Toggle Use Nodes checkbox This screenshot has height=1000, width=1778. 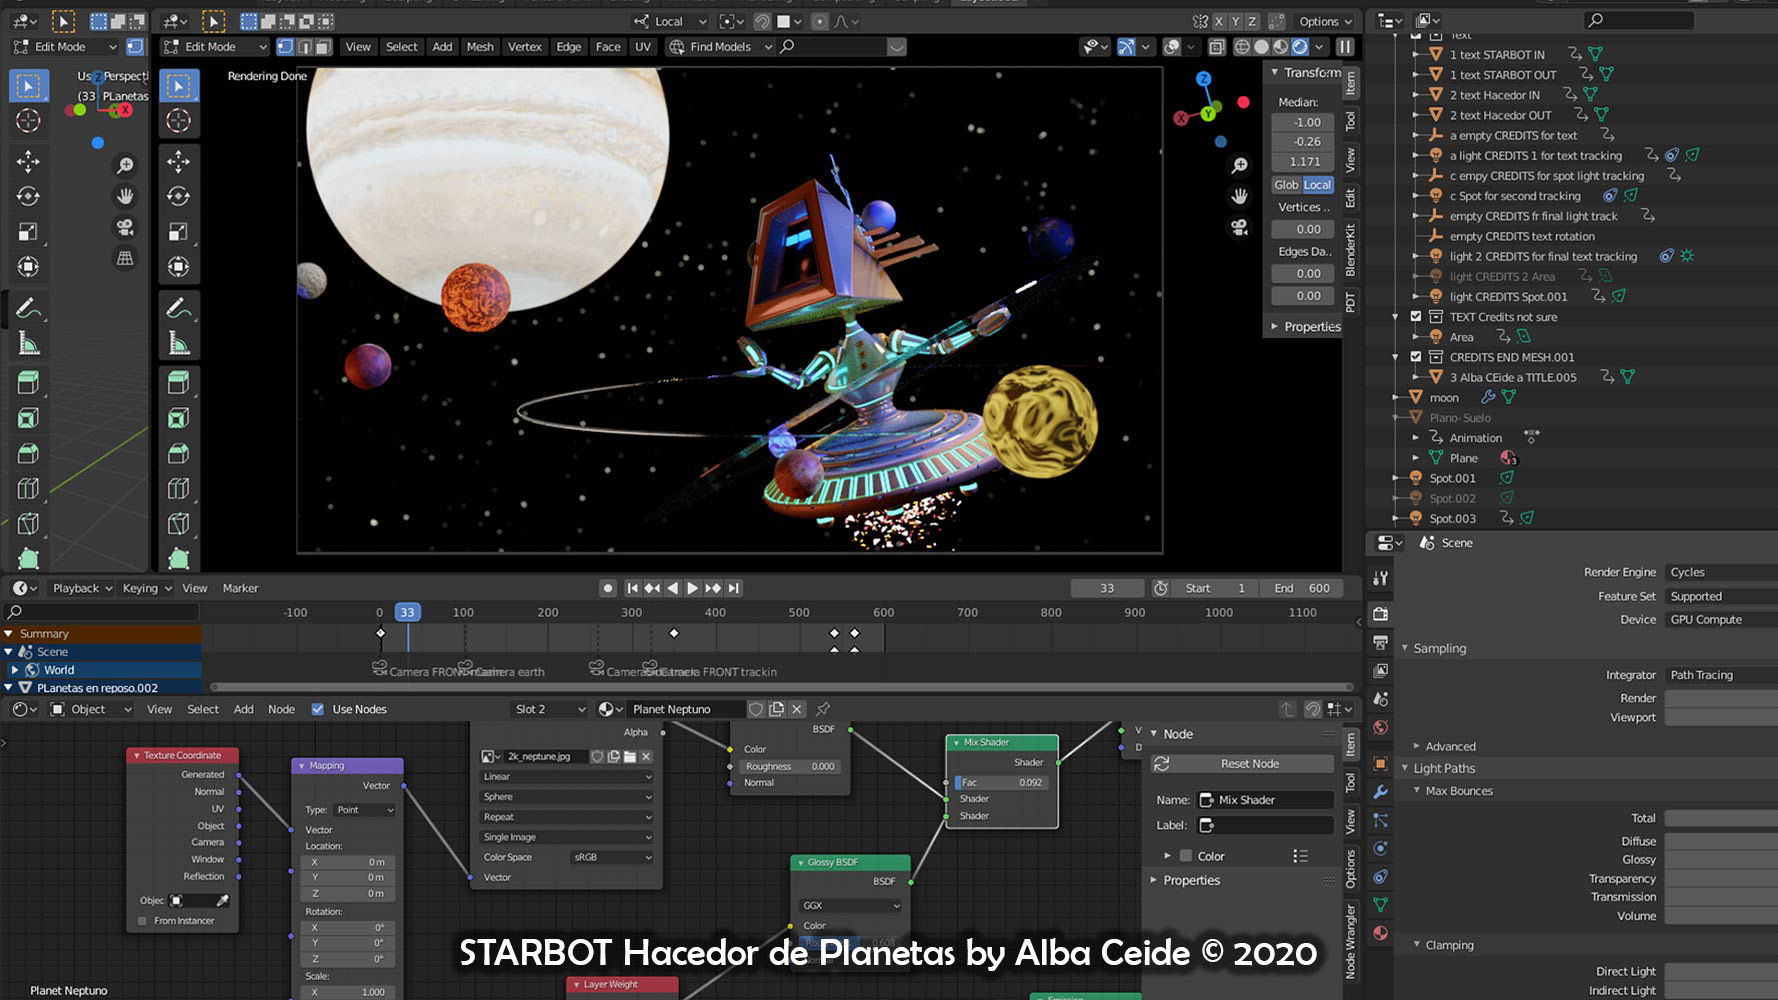318,709
